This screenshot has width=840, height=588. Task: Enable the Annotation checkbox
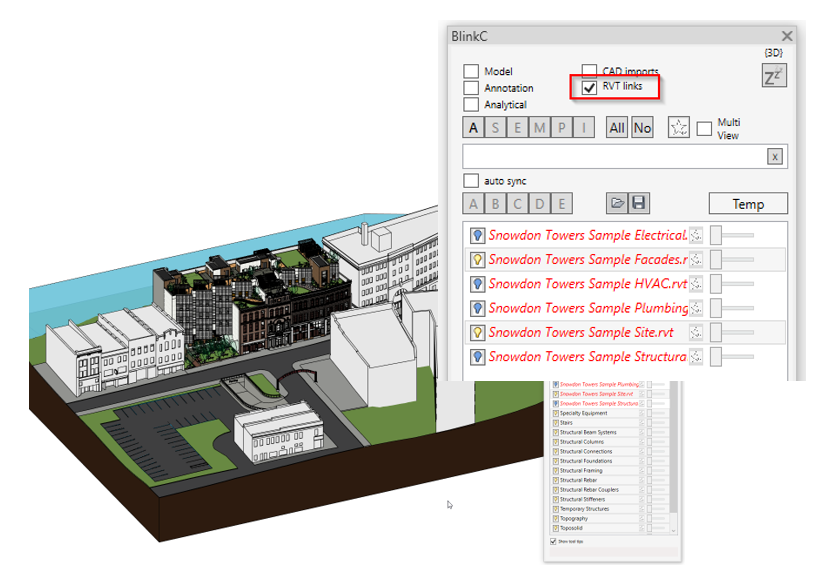click(471, 88)
